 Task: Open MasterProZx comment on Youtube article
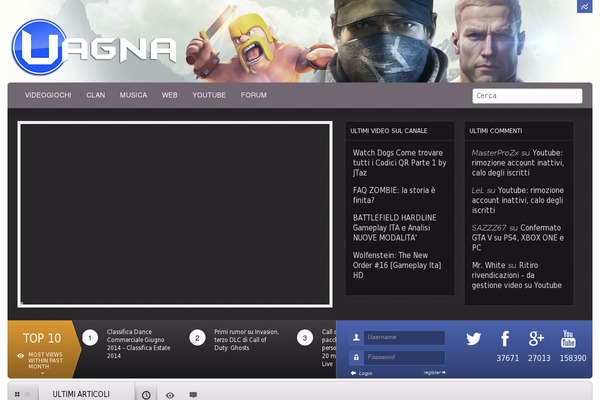coord(518,163)
